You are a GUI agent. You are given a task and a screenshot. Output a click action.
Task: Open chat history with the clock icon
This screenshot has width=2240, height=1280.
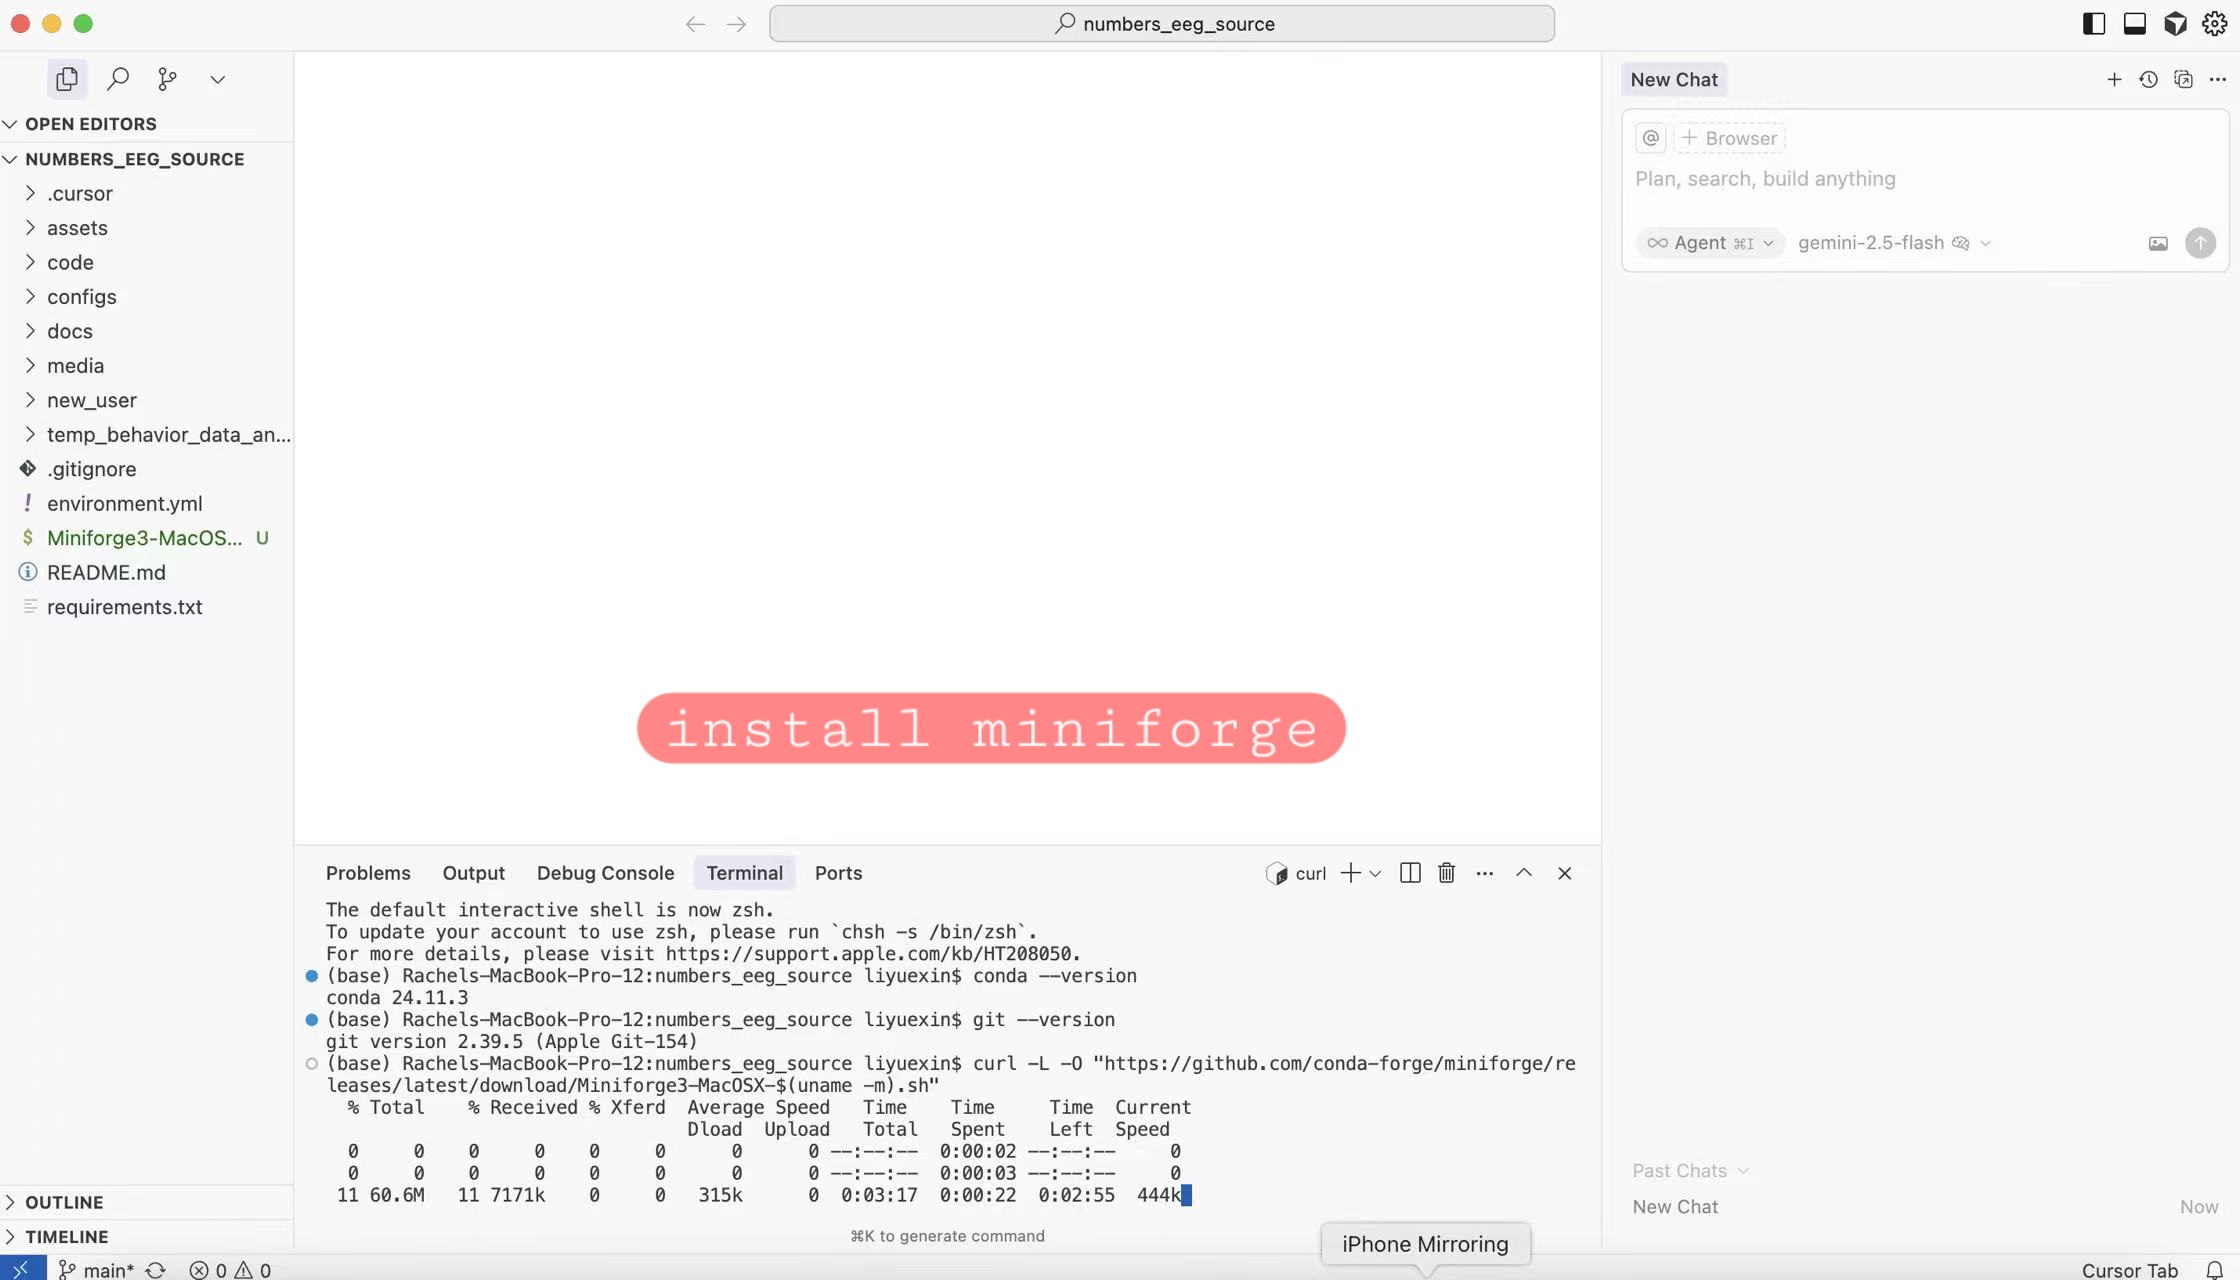2149,79
